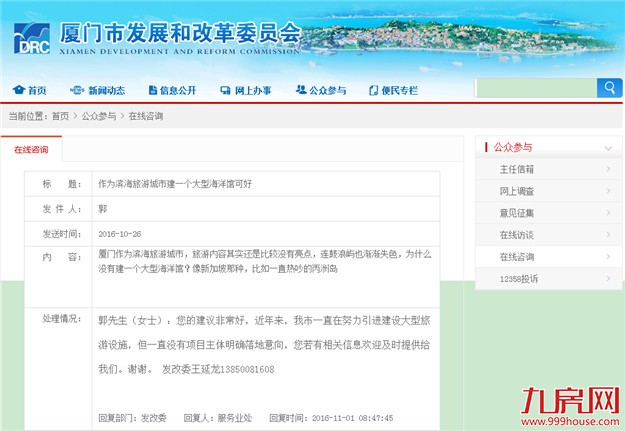This screenshot has height=431, width=625.
Task: Click the title text 作为滨海旅游城市建一个大型海洋馆可好
Action: click(x=175, y=184)
